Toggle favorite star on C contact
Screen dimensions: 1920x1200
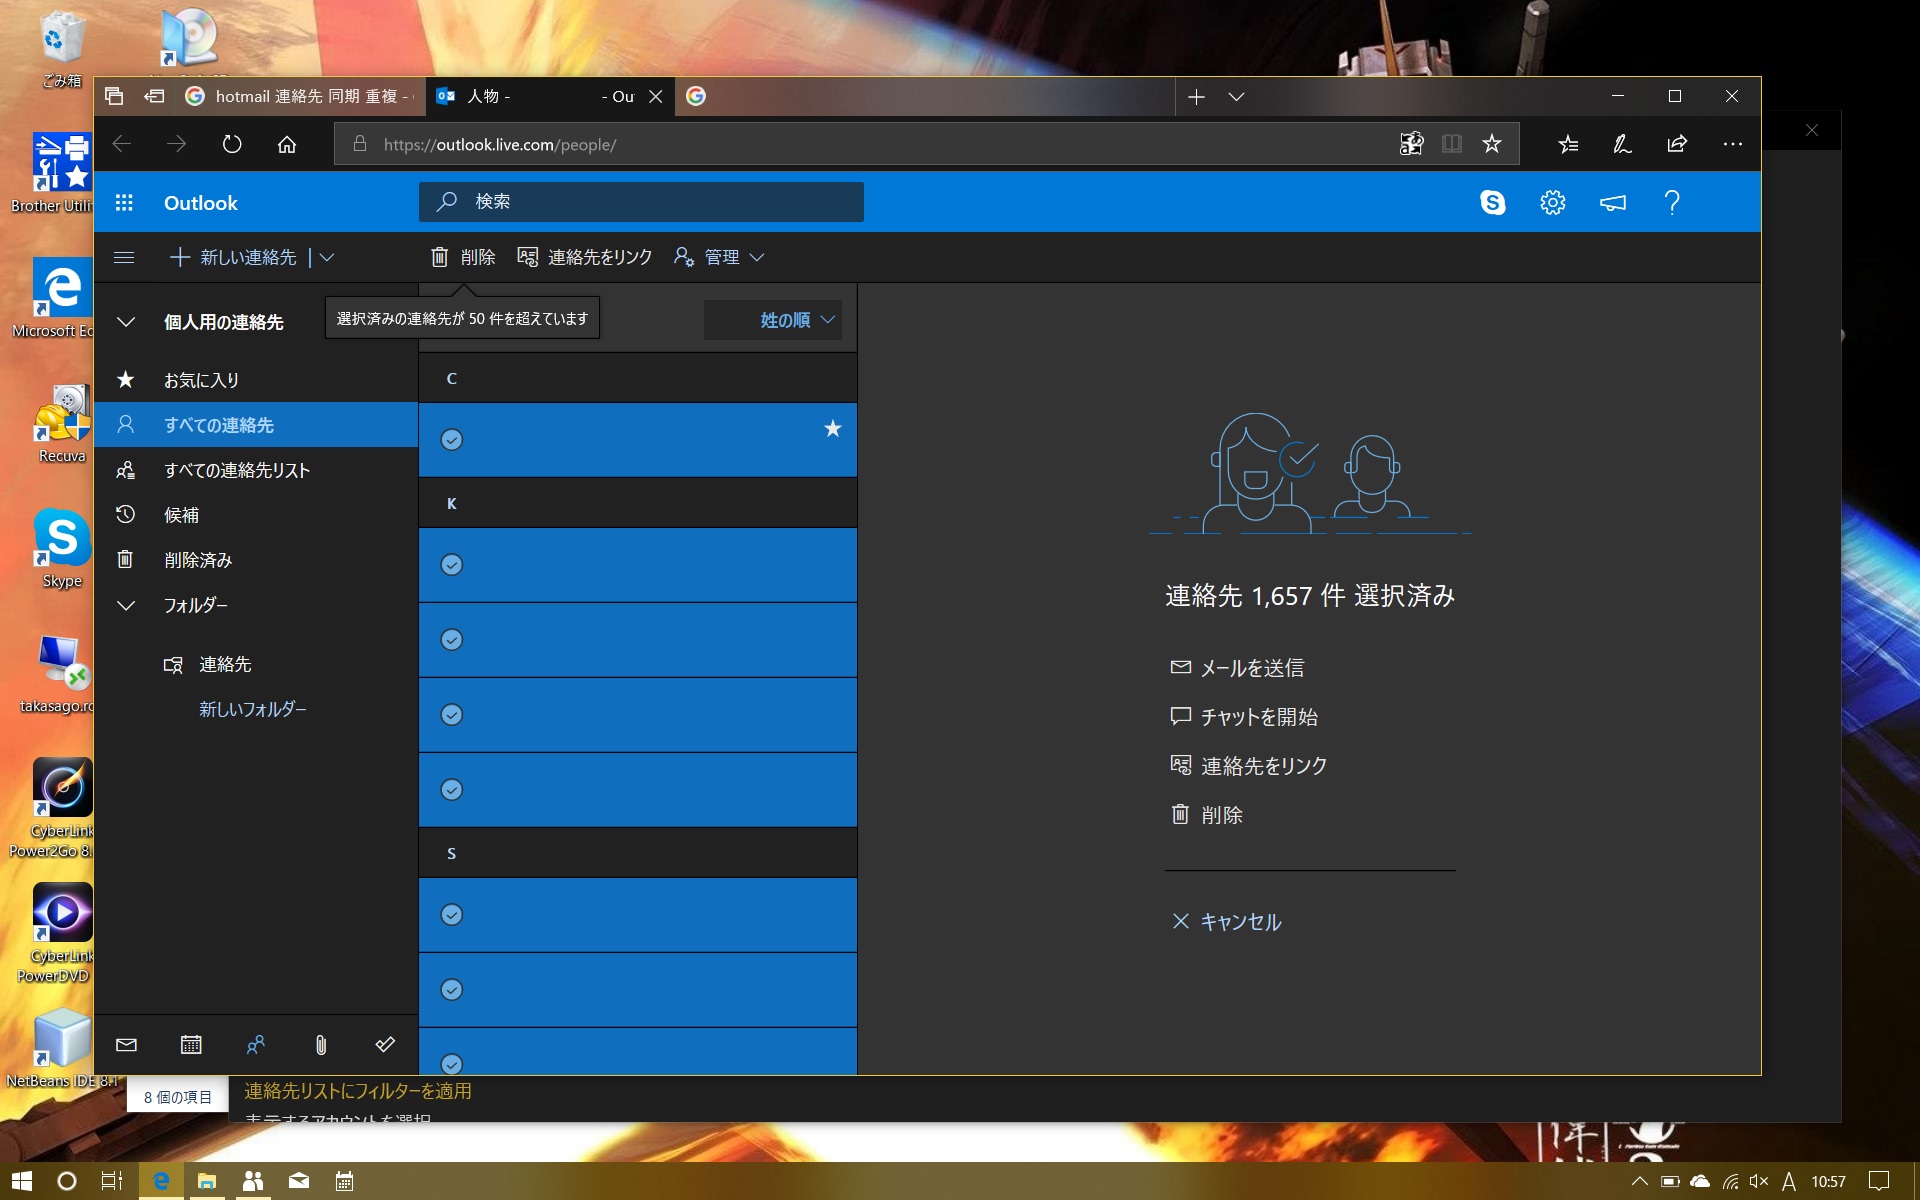(832, 429)
